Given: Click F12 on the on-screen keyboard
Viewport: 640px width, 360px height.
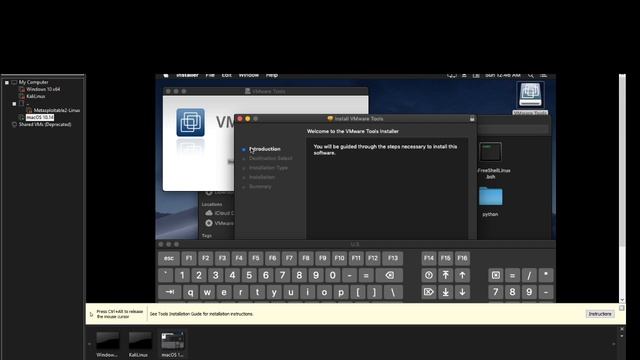Looking at the screenshot, I should point(373,258).
